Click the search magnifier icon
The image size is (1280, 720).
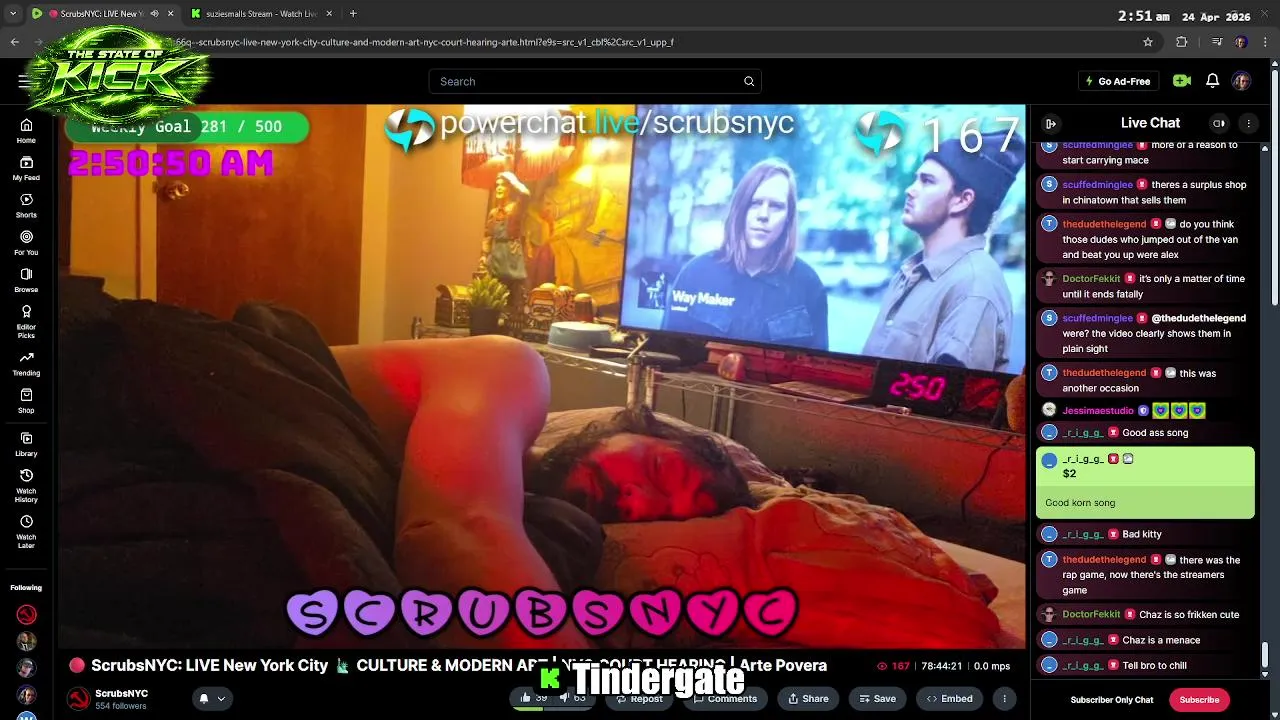749,82
